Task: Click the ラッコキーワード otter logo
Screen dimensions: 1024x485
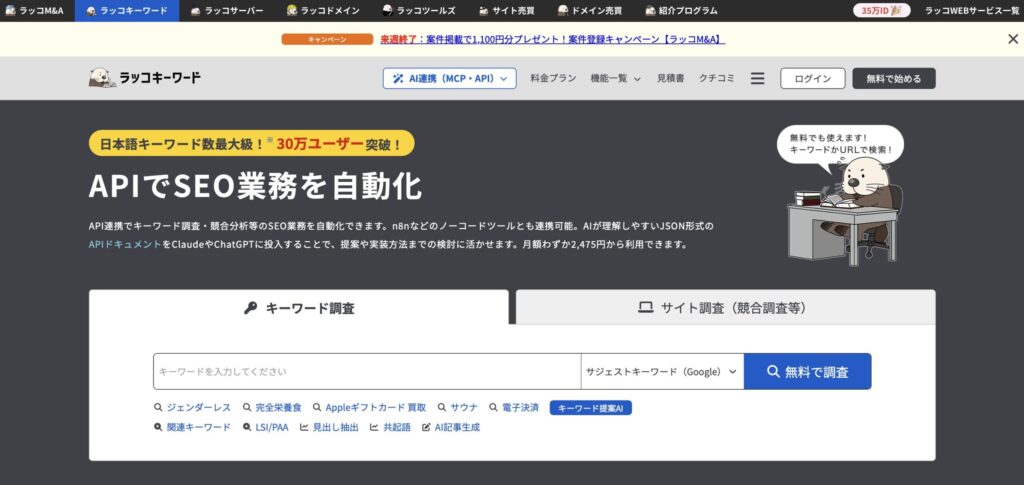Action: tap(145, 78)
